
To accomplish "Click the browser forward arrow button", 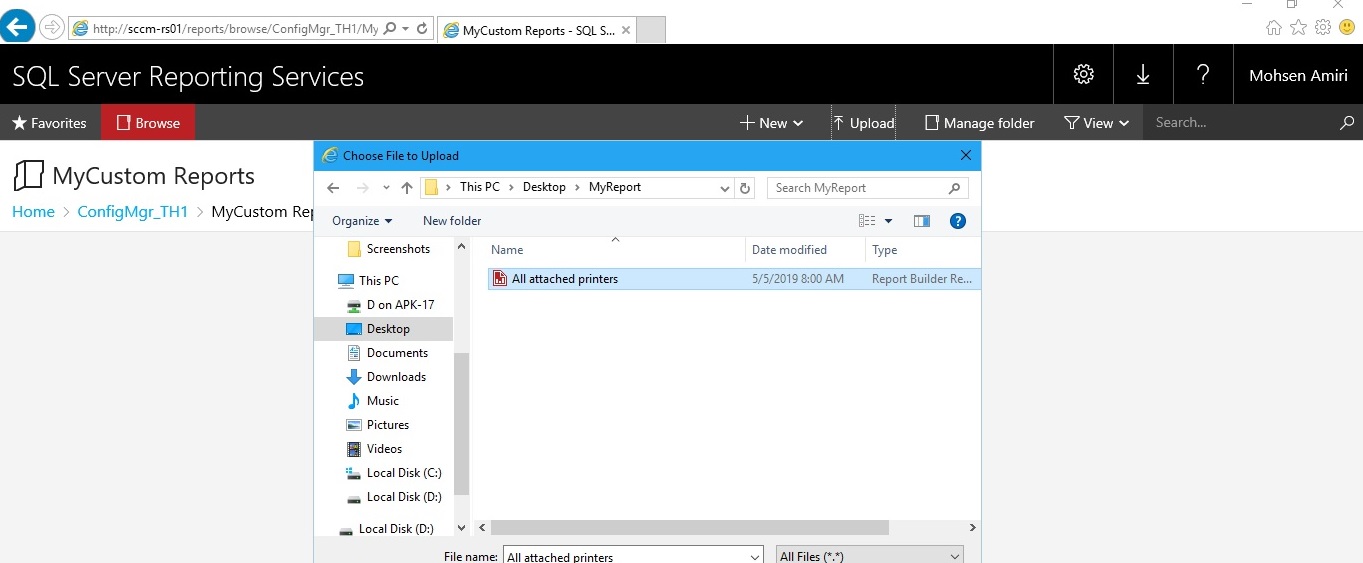I will click(x=52, y=27).
